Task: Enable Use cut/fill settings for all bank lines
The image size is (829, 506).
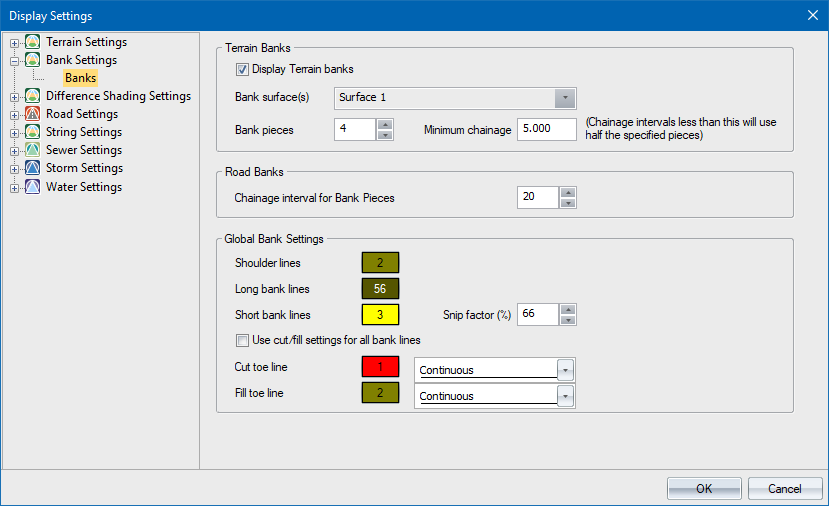Action: pyautogui.click(x=242, y=340)
